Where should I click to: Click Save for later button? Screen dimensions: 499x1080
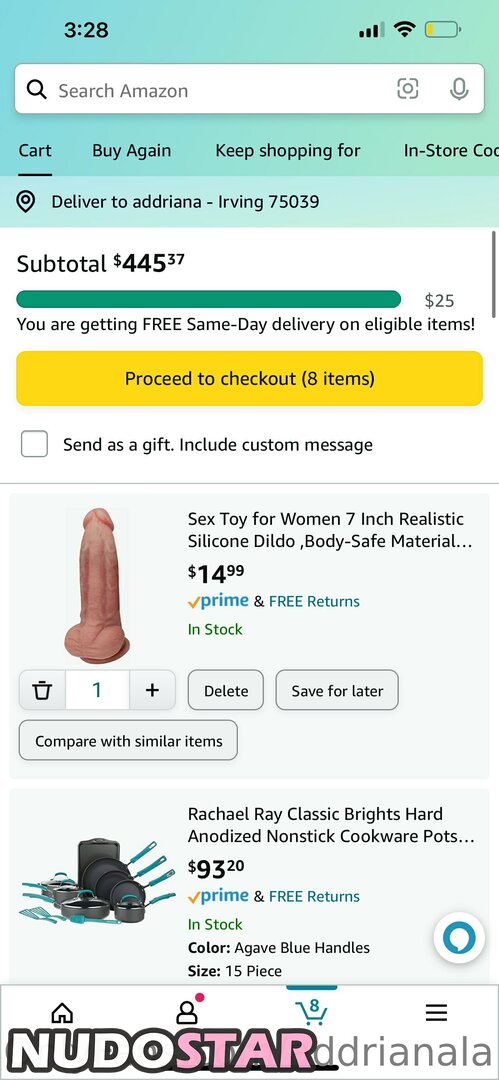(337, 690)
